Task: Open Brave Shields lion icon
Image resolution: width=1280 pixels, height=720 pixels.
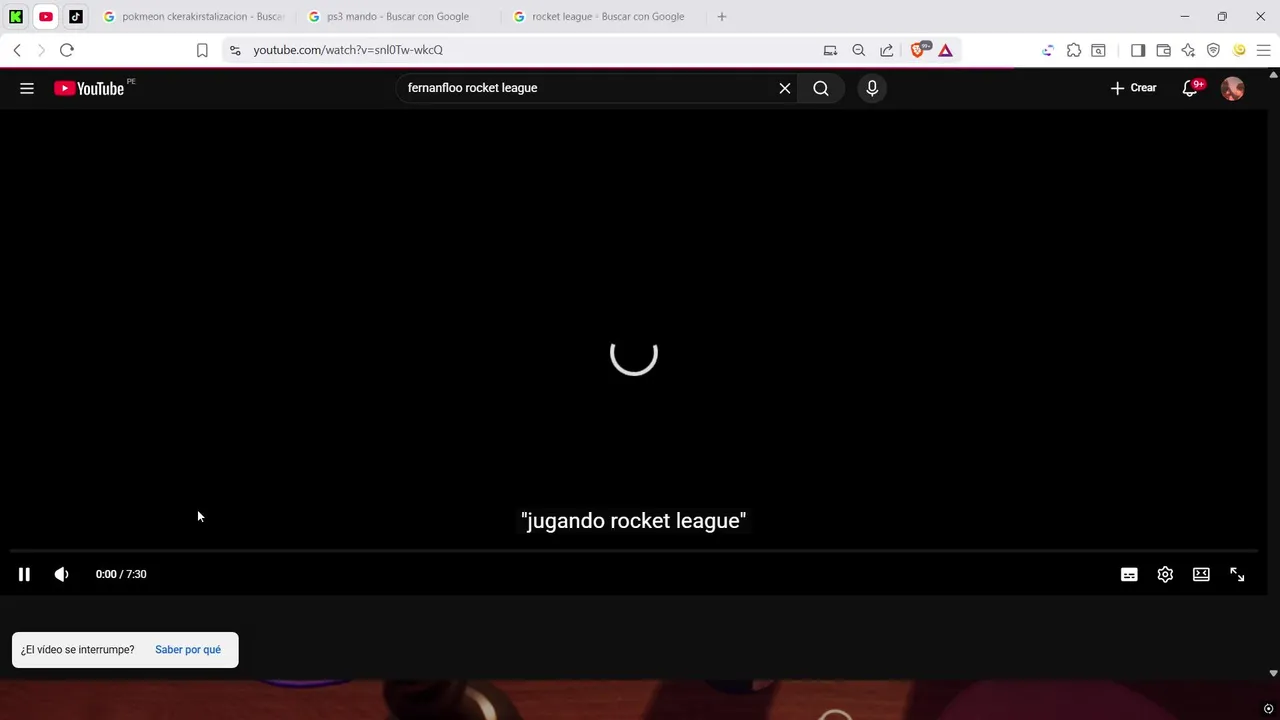Action: (920, 50)
